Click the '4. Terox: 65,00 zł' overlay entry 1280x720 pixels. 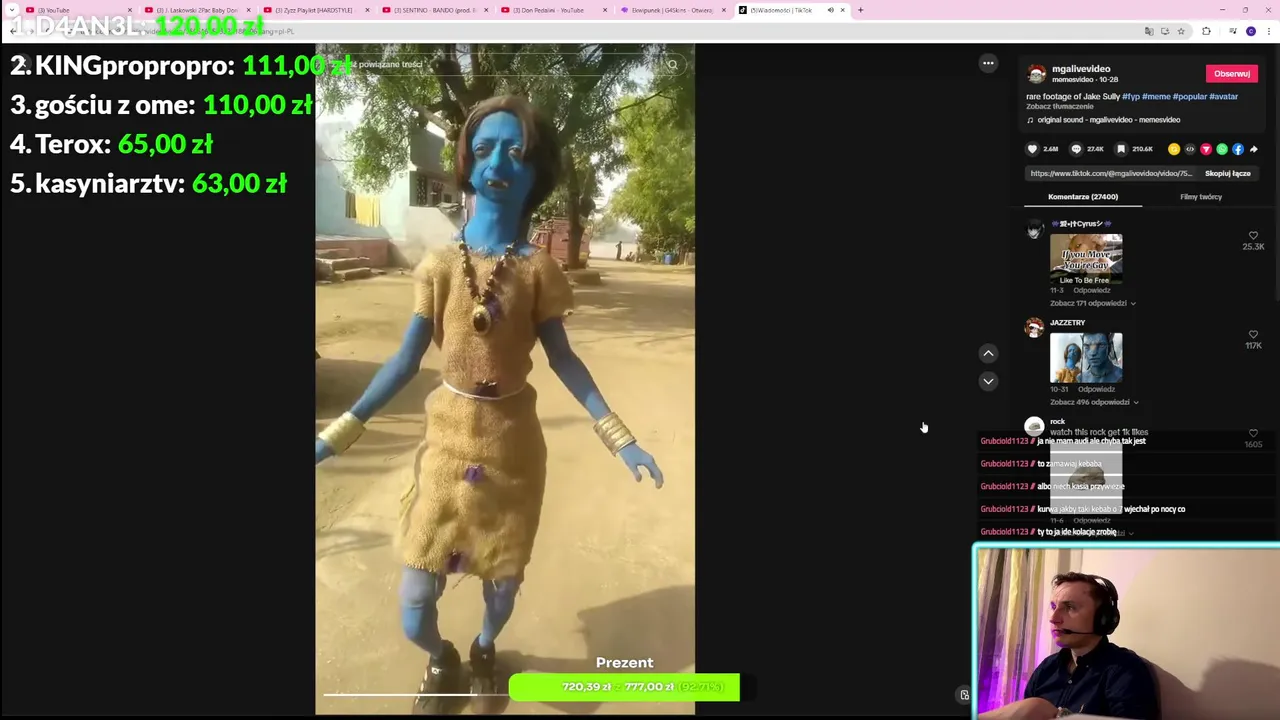click(x=111, y=144)
